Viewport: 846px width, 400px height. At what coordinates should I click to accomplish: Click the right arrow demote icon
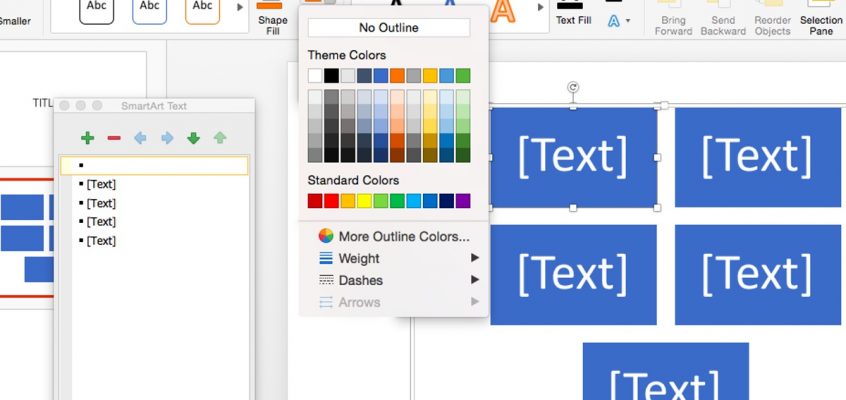tap(167, 138)
